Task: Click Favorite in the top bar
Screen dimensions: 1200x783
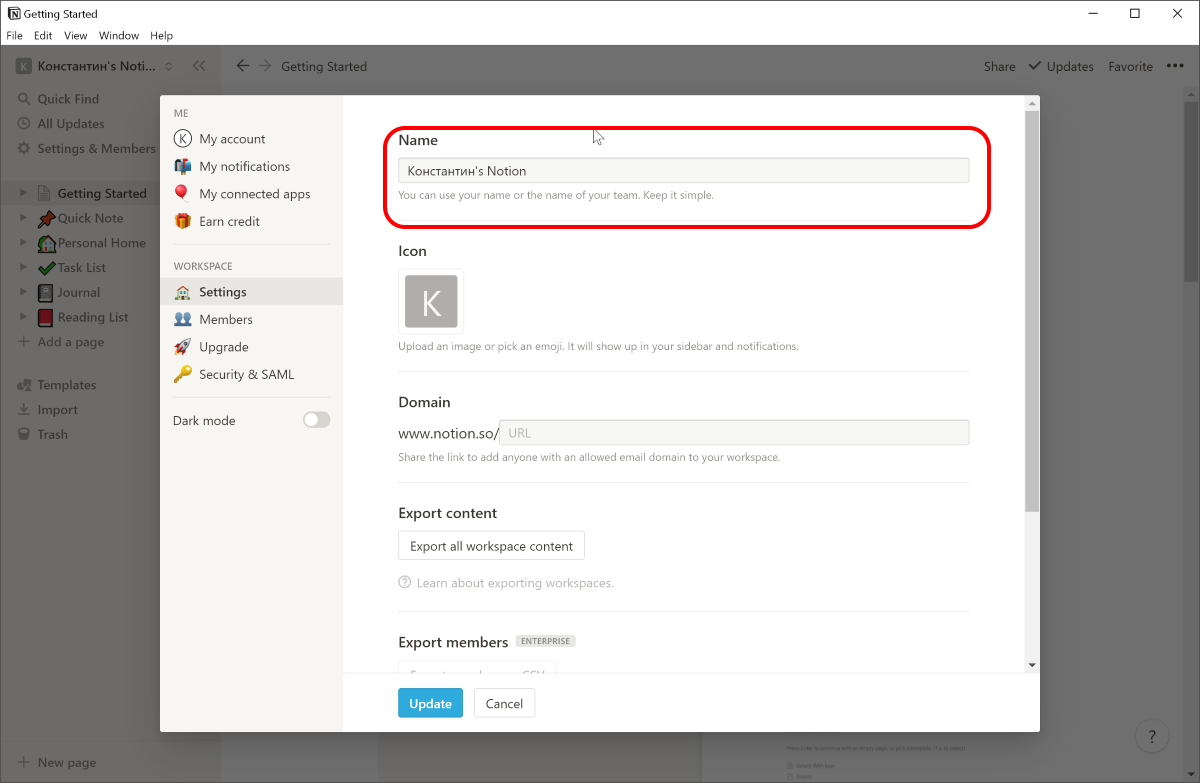Action: pyautogui.click(x=1130, y=66)
